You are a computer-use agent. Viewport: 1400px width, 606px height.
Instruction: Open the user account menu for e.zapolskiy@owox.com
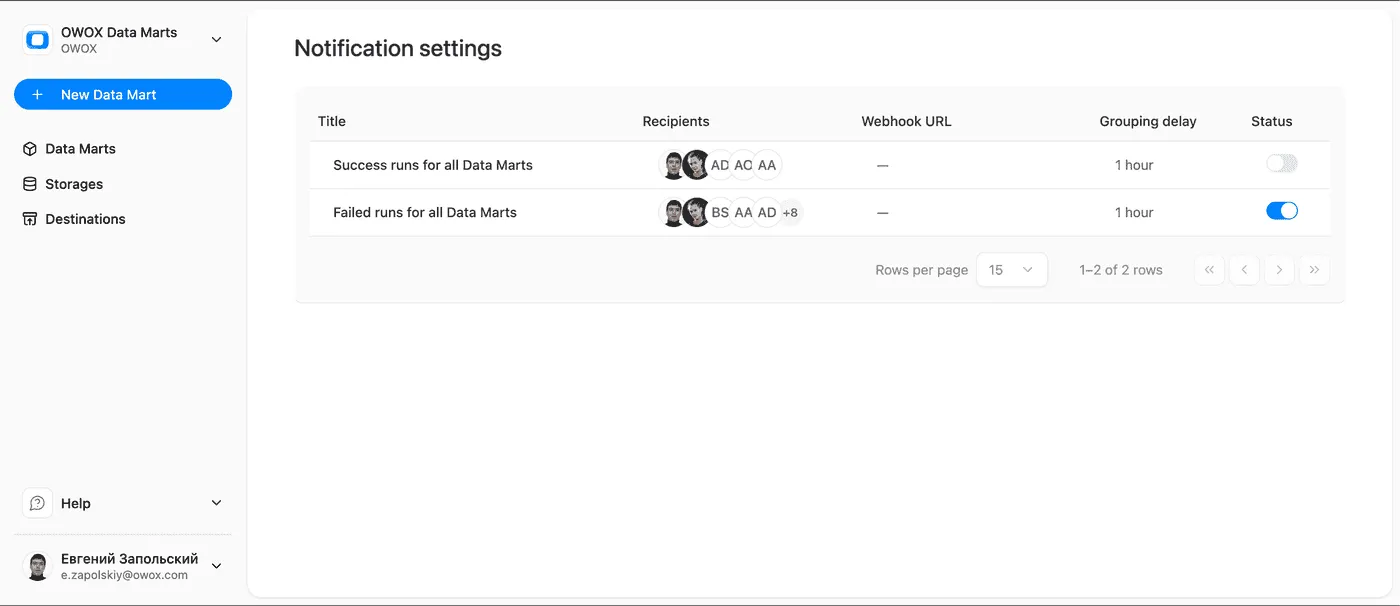click(216, 566)
